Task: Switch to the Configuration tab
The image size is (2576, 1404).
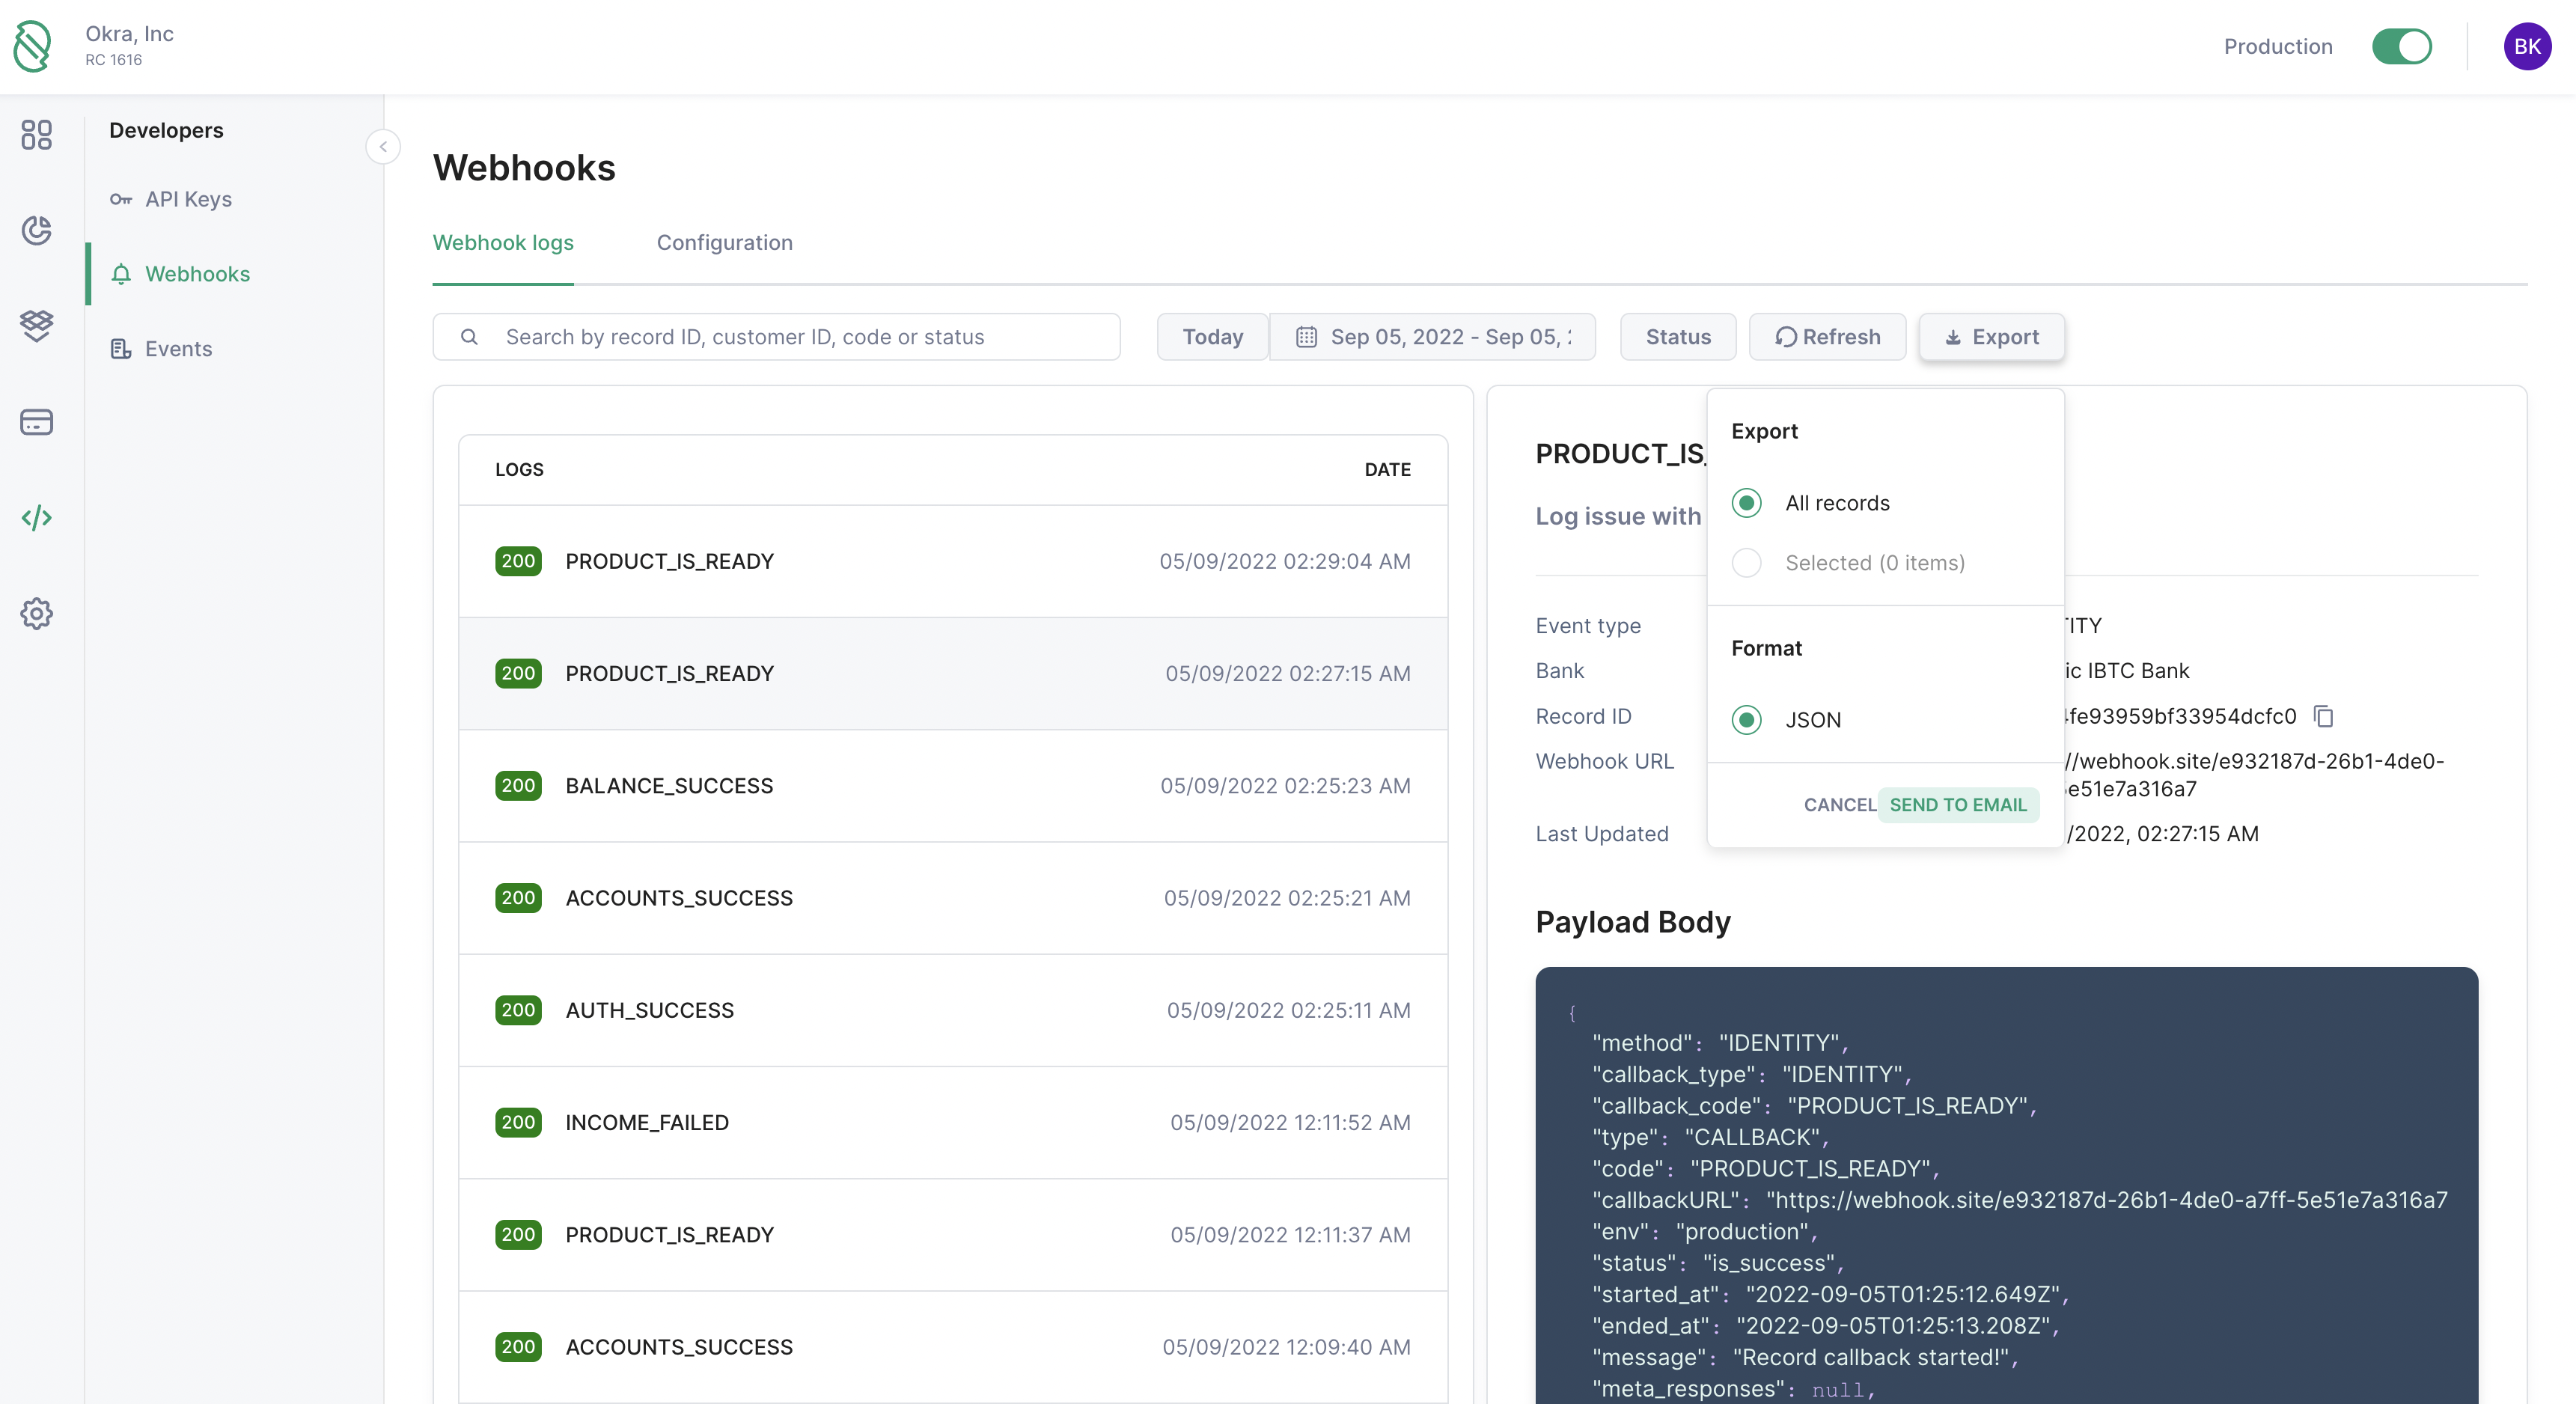Action: click(724, 243)
